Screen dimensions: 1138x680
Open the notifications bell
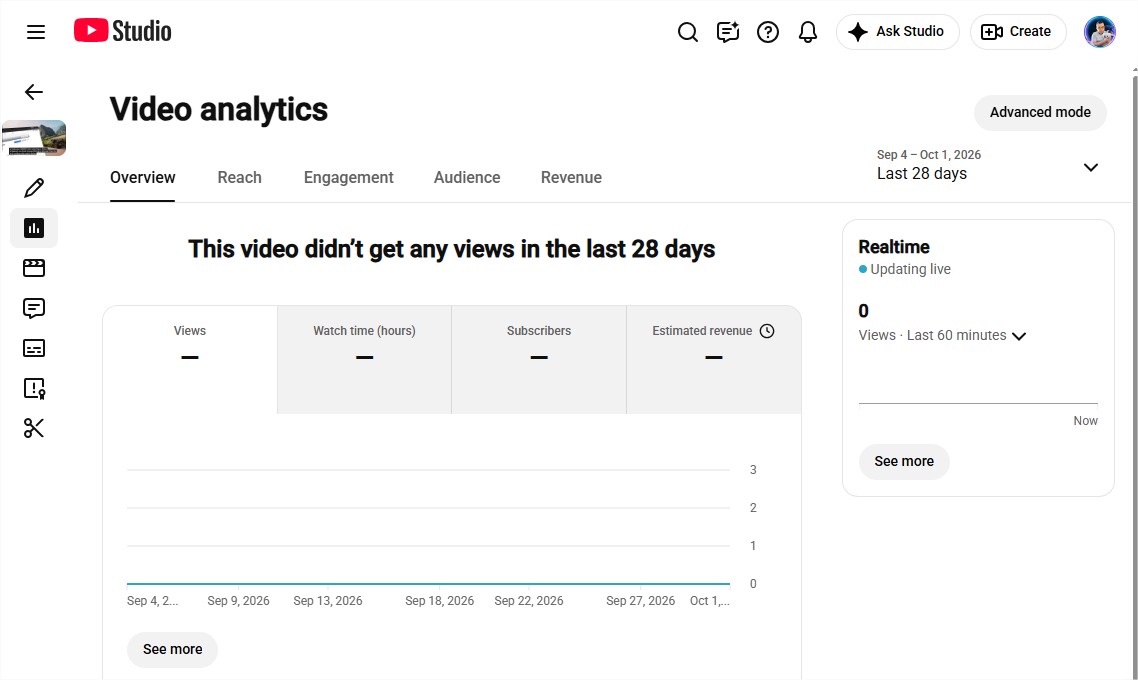807,32
